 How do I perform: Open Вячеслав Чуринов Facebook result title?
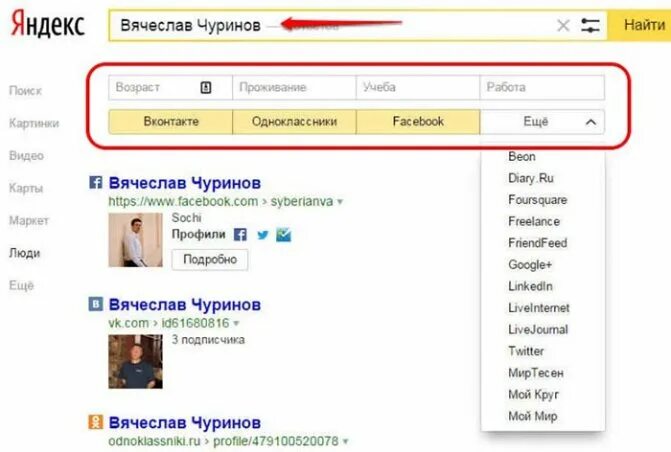(x=184, y=183)
